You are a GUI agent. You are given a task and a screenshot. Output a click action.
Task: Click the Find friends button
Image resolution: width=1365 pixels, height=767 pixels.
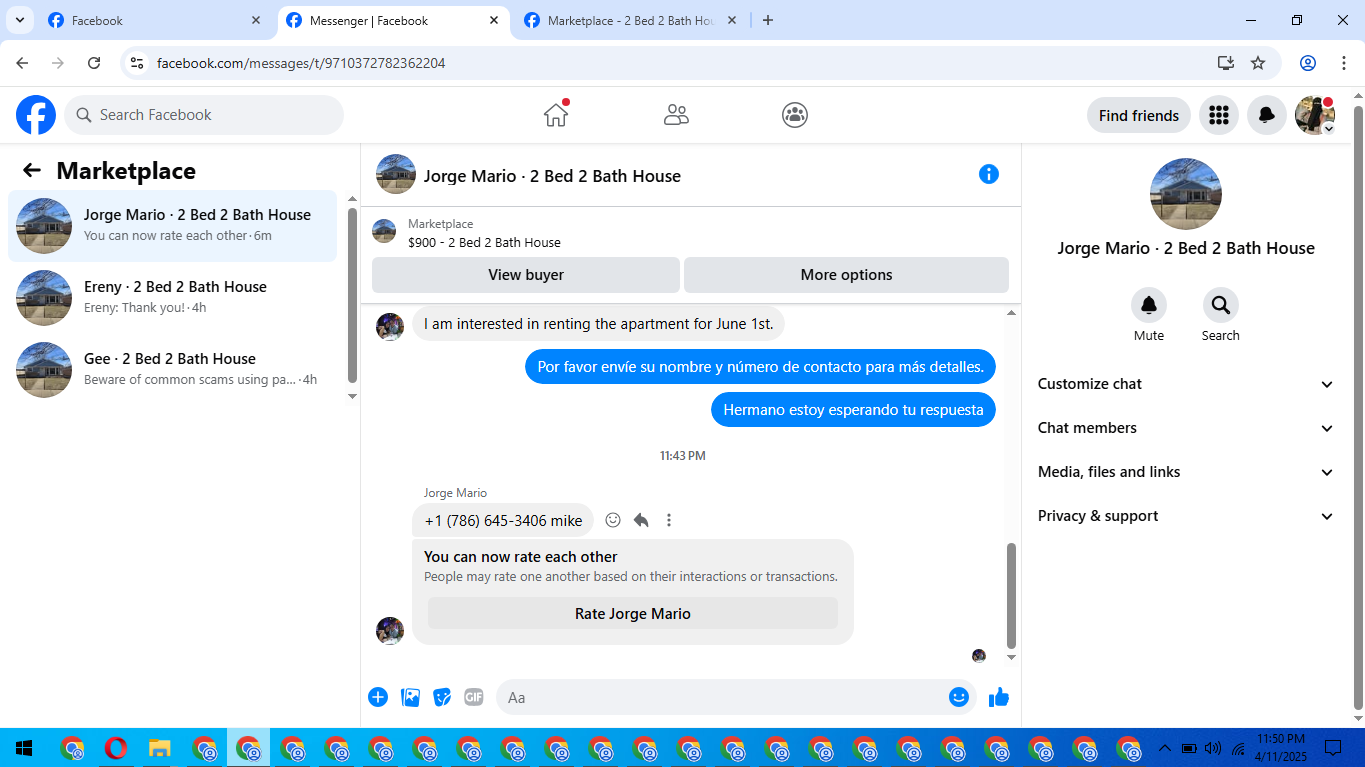[1139, 115]
